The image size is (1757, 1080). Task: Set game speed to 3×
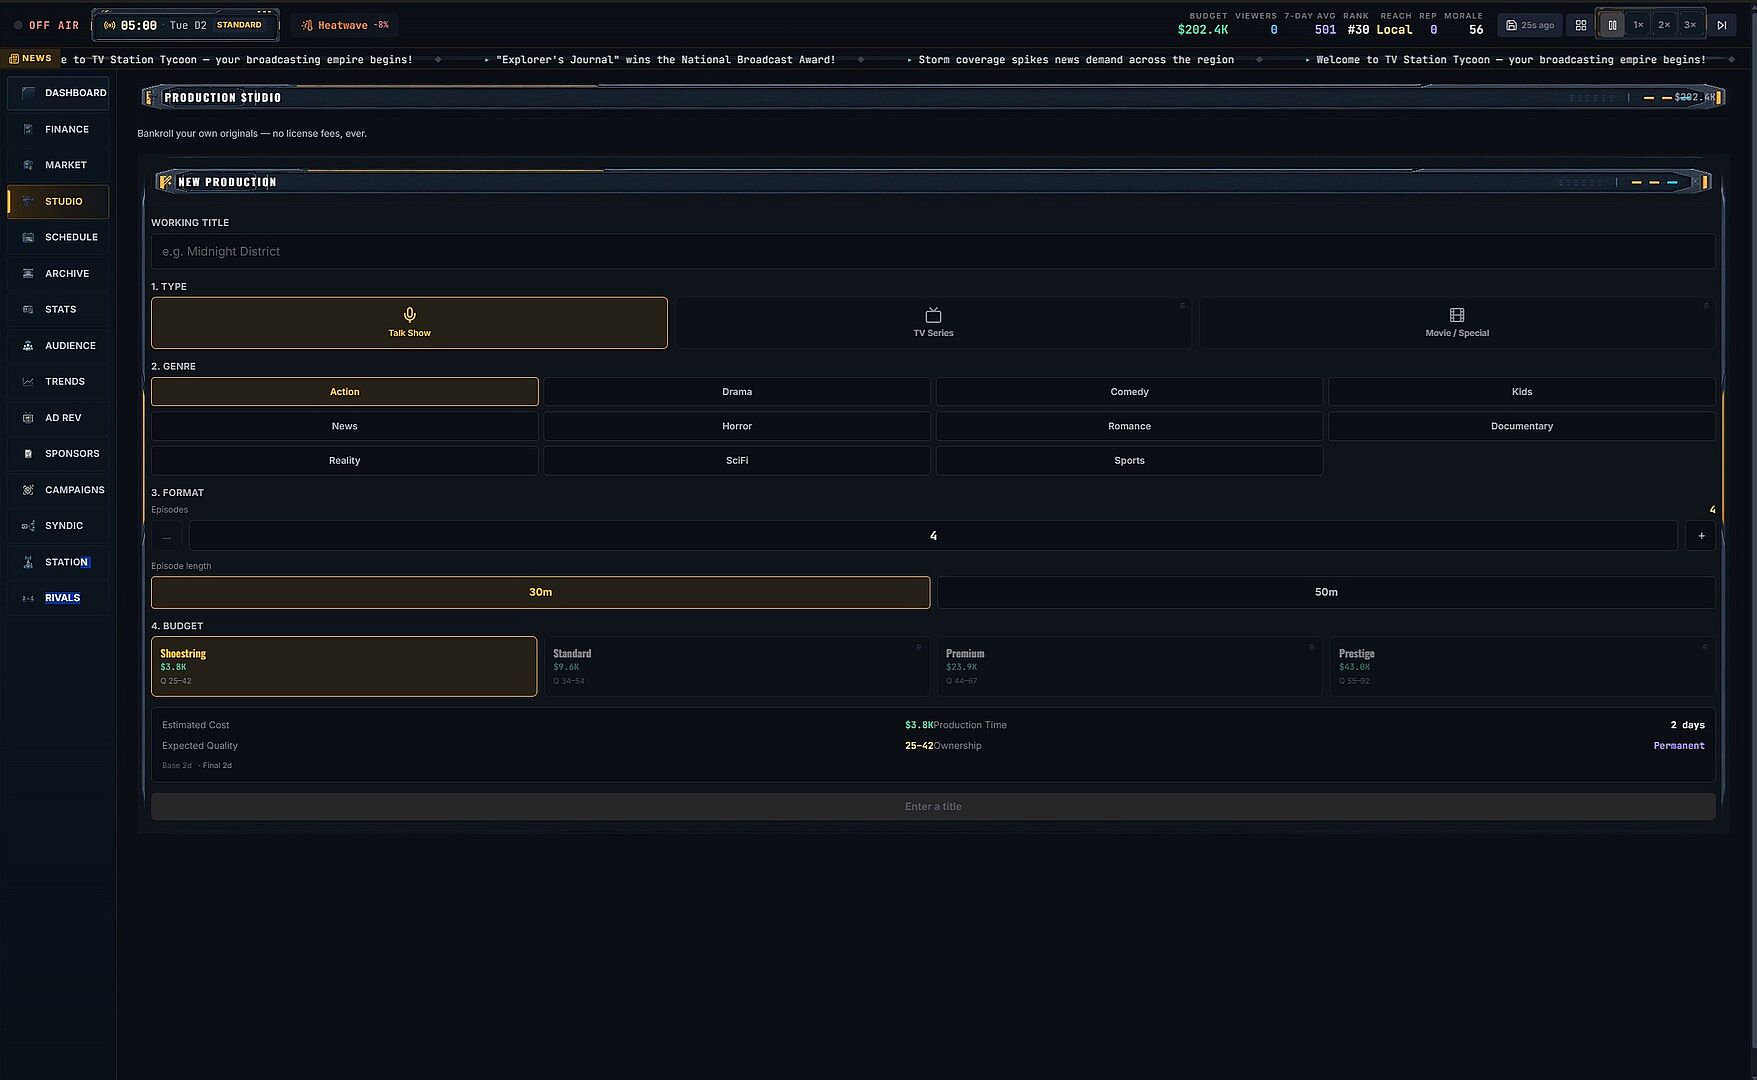1689,25
